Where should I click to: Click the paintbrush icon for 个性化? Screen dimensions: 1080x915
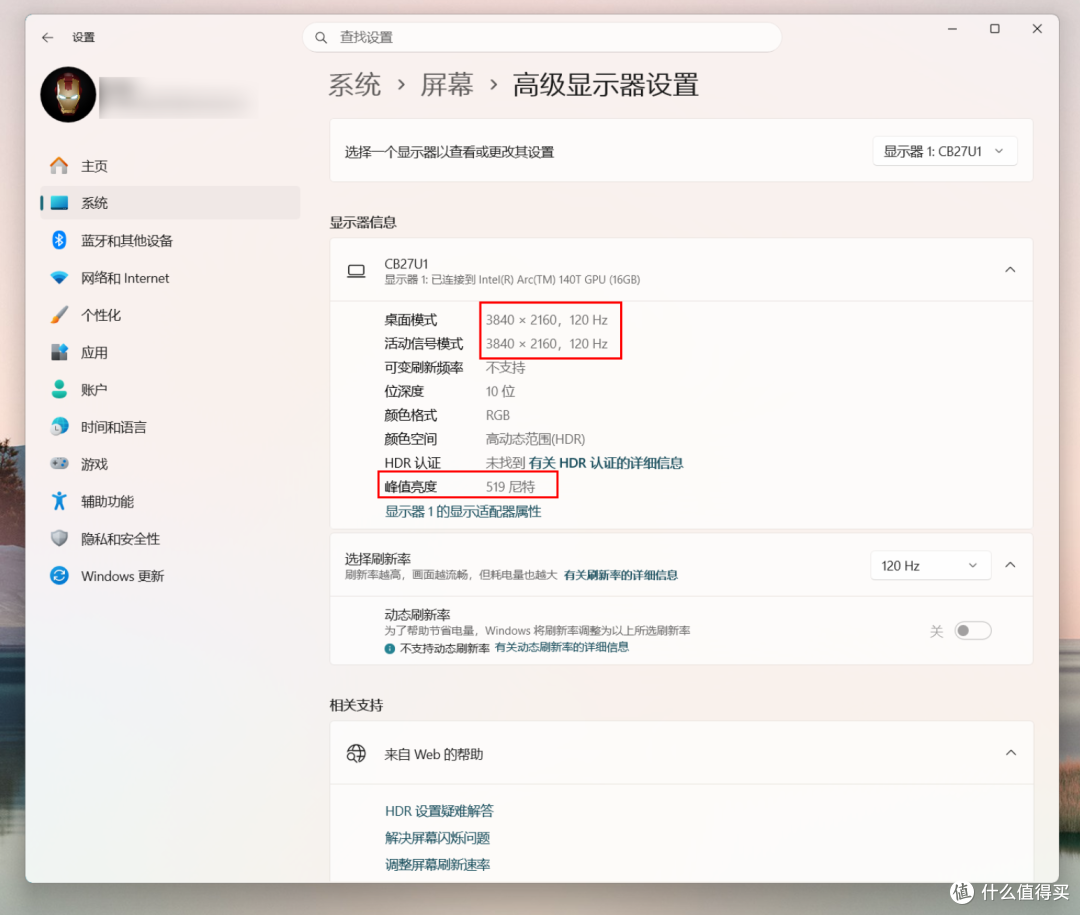[x=59, y=315]
